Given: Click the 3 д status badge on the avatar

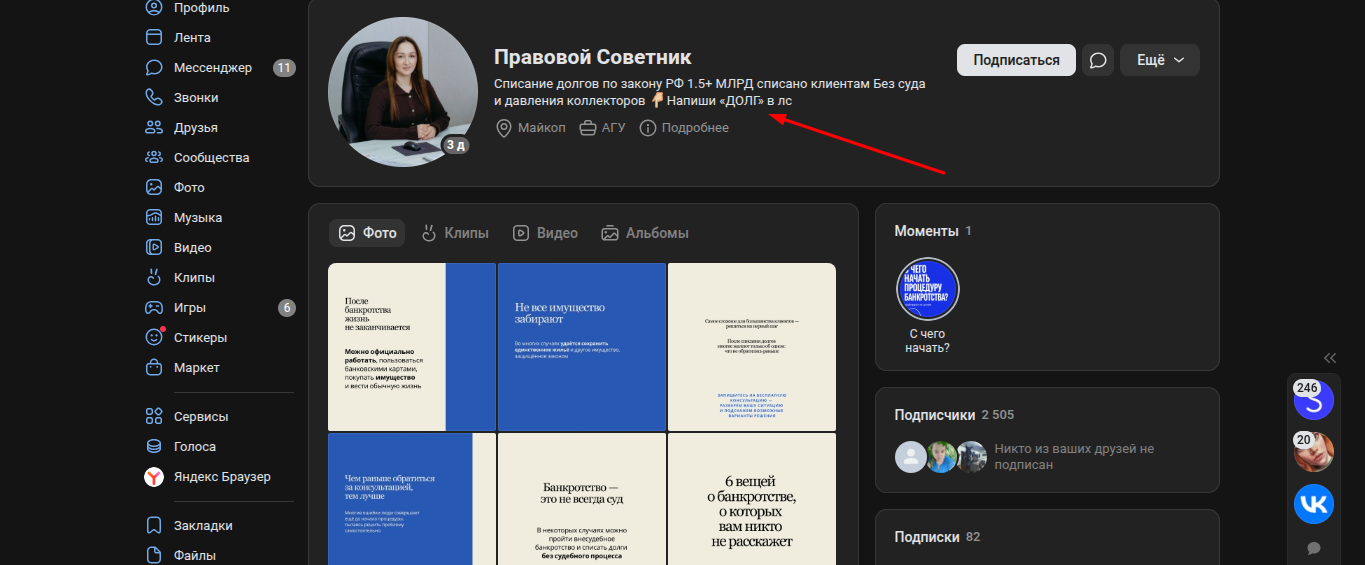Looking at the screenshot, I should [x=456, y=145].
